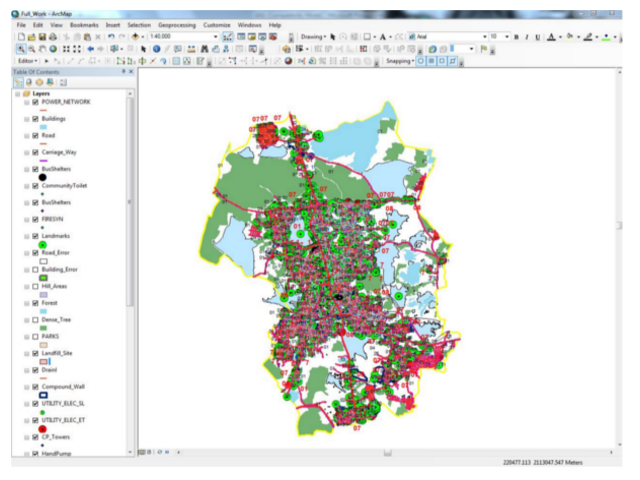Toggle Edge Snapping on Snapping toolbar
The height and width of the screenshot is (480, 640).
453,61
